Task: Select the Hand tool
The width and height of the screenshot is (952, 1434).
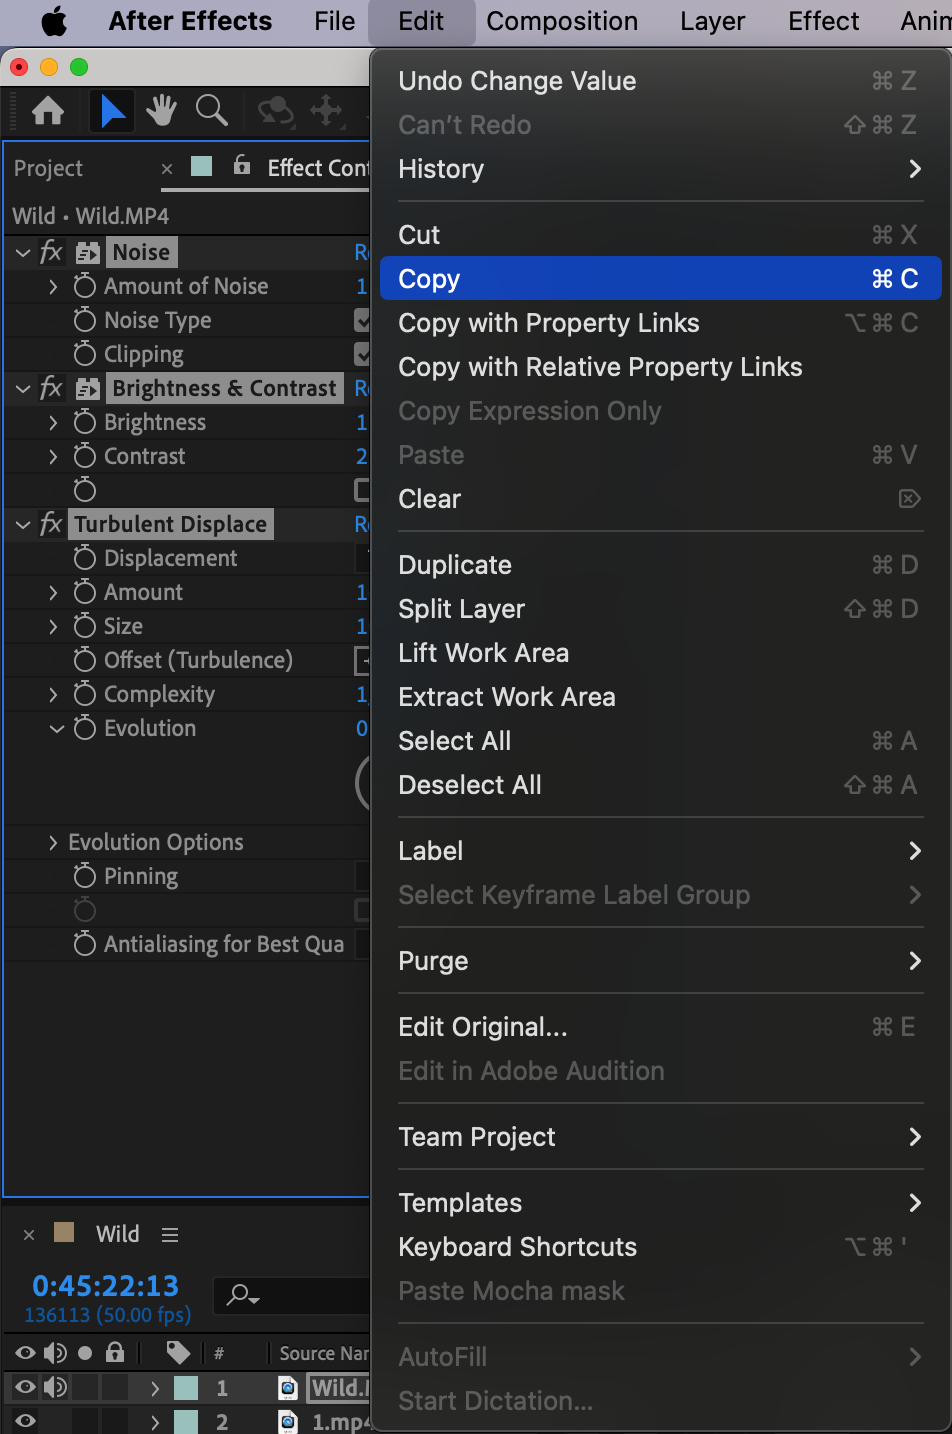Action: (x=161, y=111)
